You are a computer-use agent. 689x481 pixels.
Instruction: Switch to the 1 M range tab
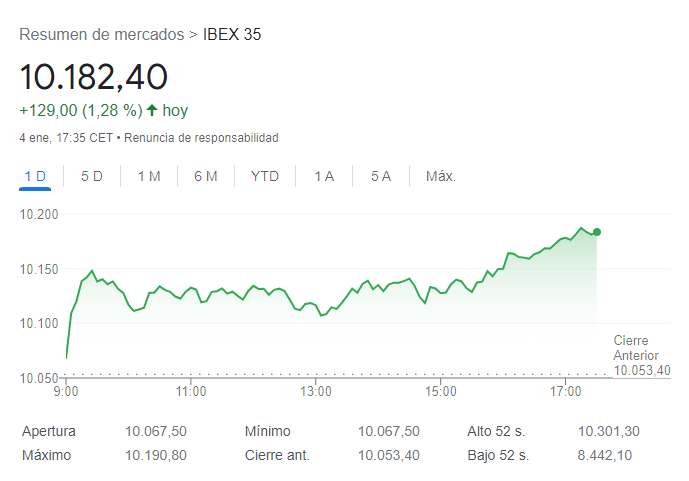click(149, 176)
